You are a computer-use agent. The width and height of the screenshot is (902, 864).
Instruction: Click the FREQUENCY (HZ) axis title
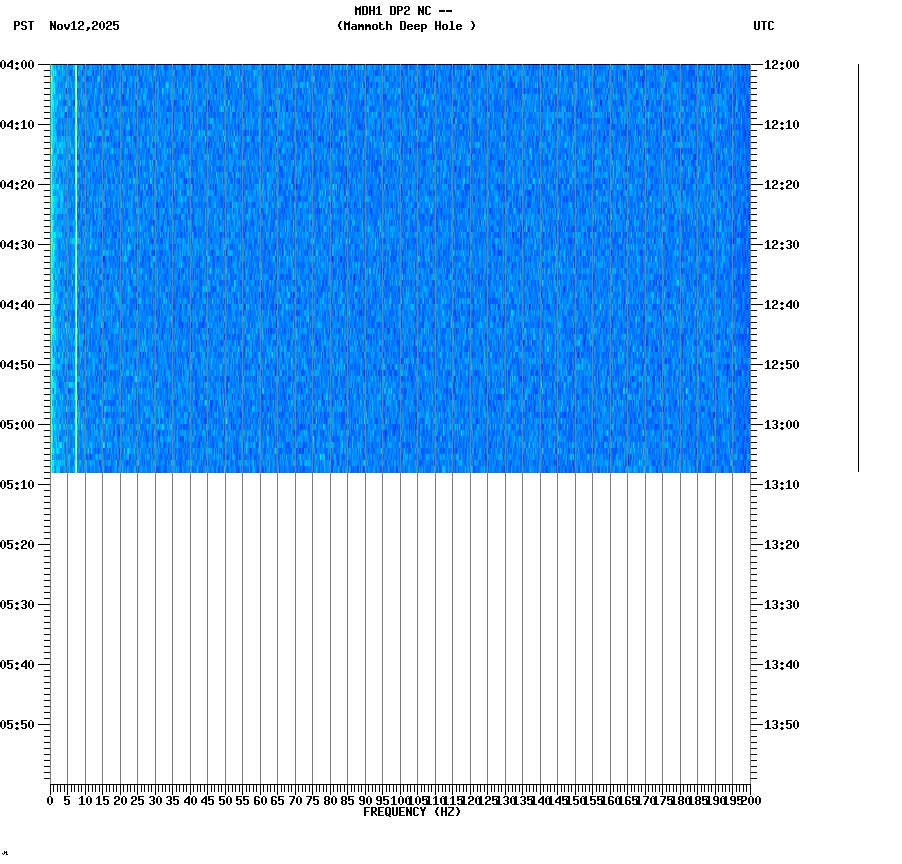(x=414, y=810)
